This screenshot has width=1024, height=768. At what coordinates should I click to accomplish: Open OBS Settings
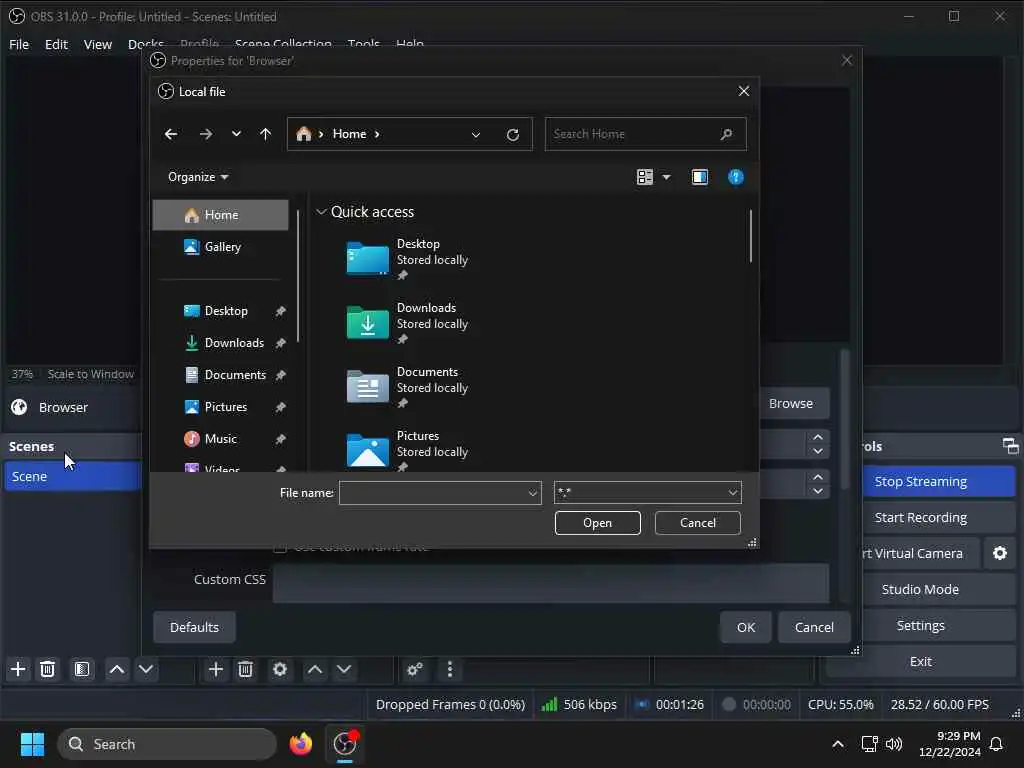[921, 626]
